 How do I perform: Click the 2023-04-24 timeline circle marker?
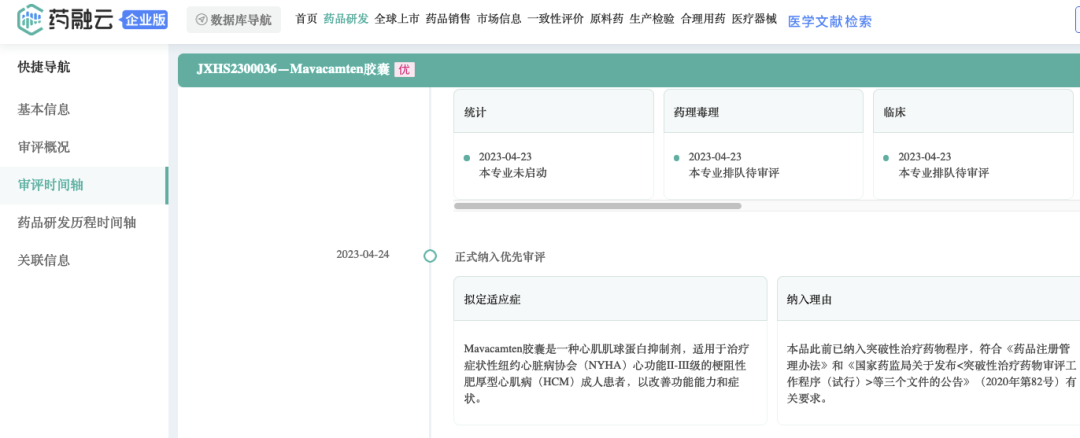point(430,256)
